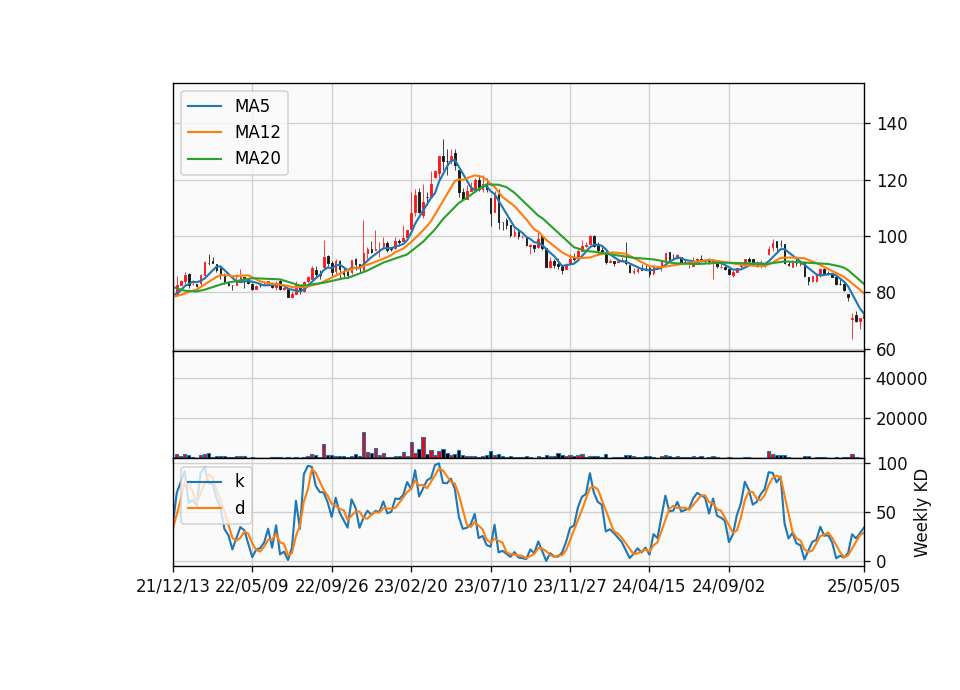
Task: Click the 24/04/15 date axis label
Action: pyautogui.click(x=649, y=586)
